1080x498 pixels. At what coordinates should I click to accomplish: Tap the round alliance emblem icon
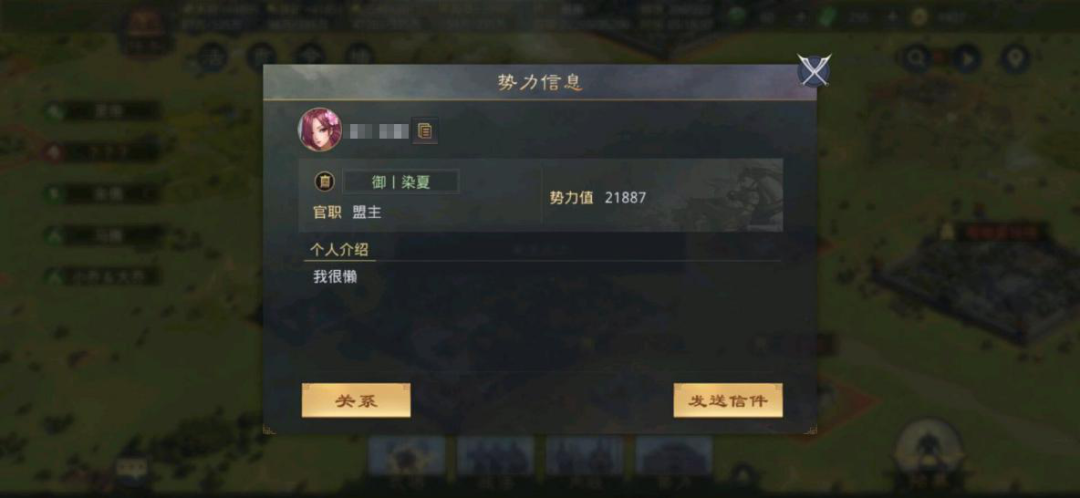click(x=324, y=183)
